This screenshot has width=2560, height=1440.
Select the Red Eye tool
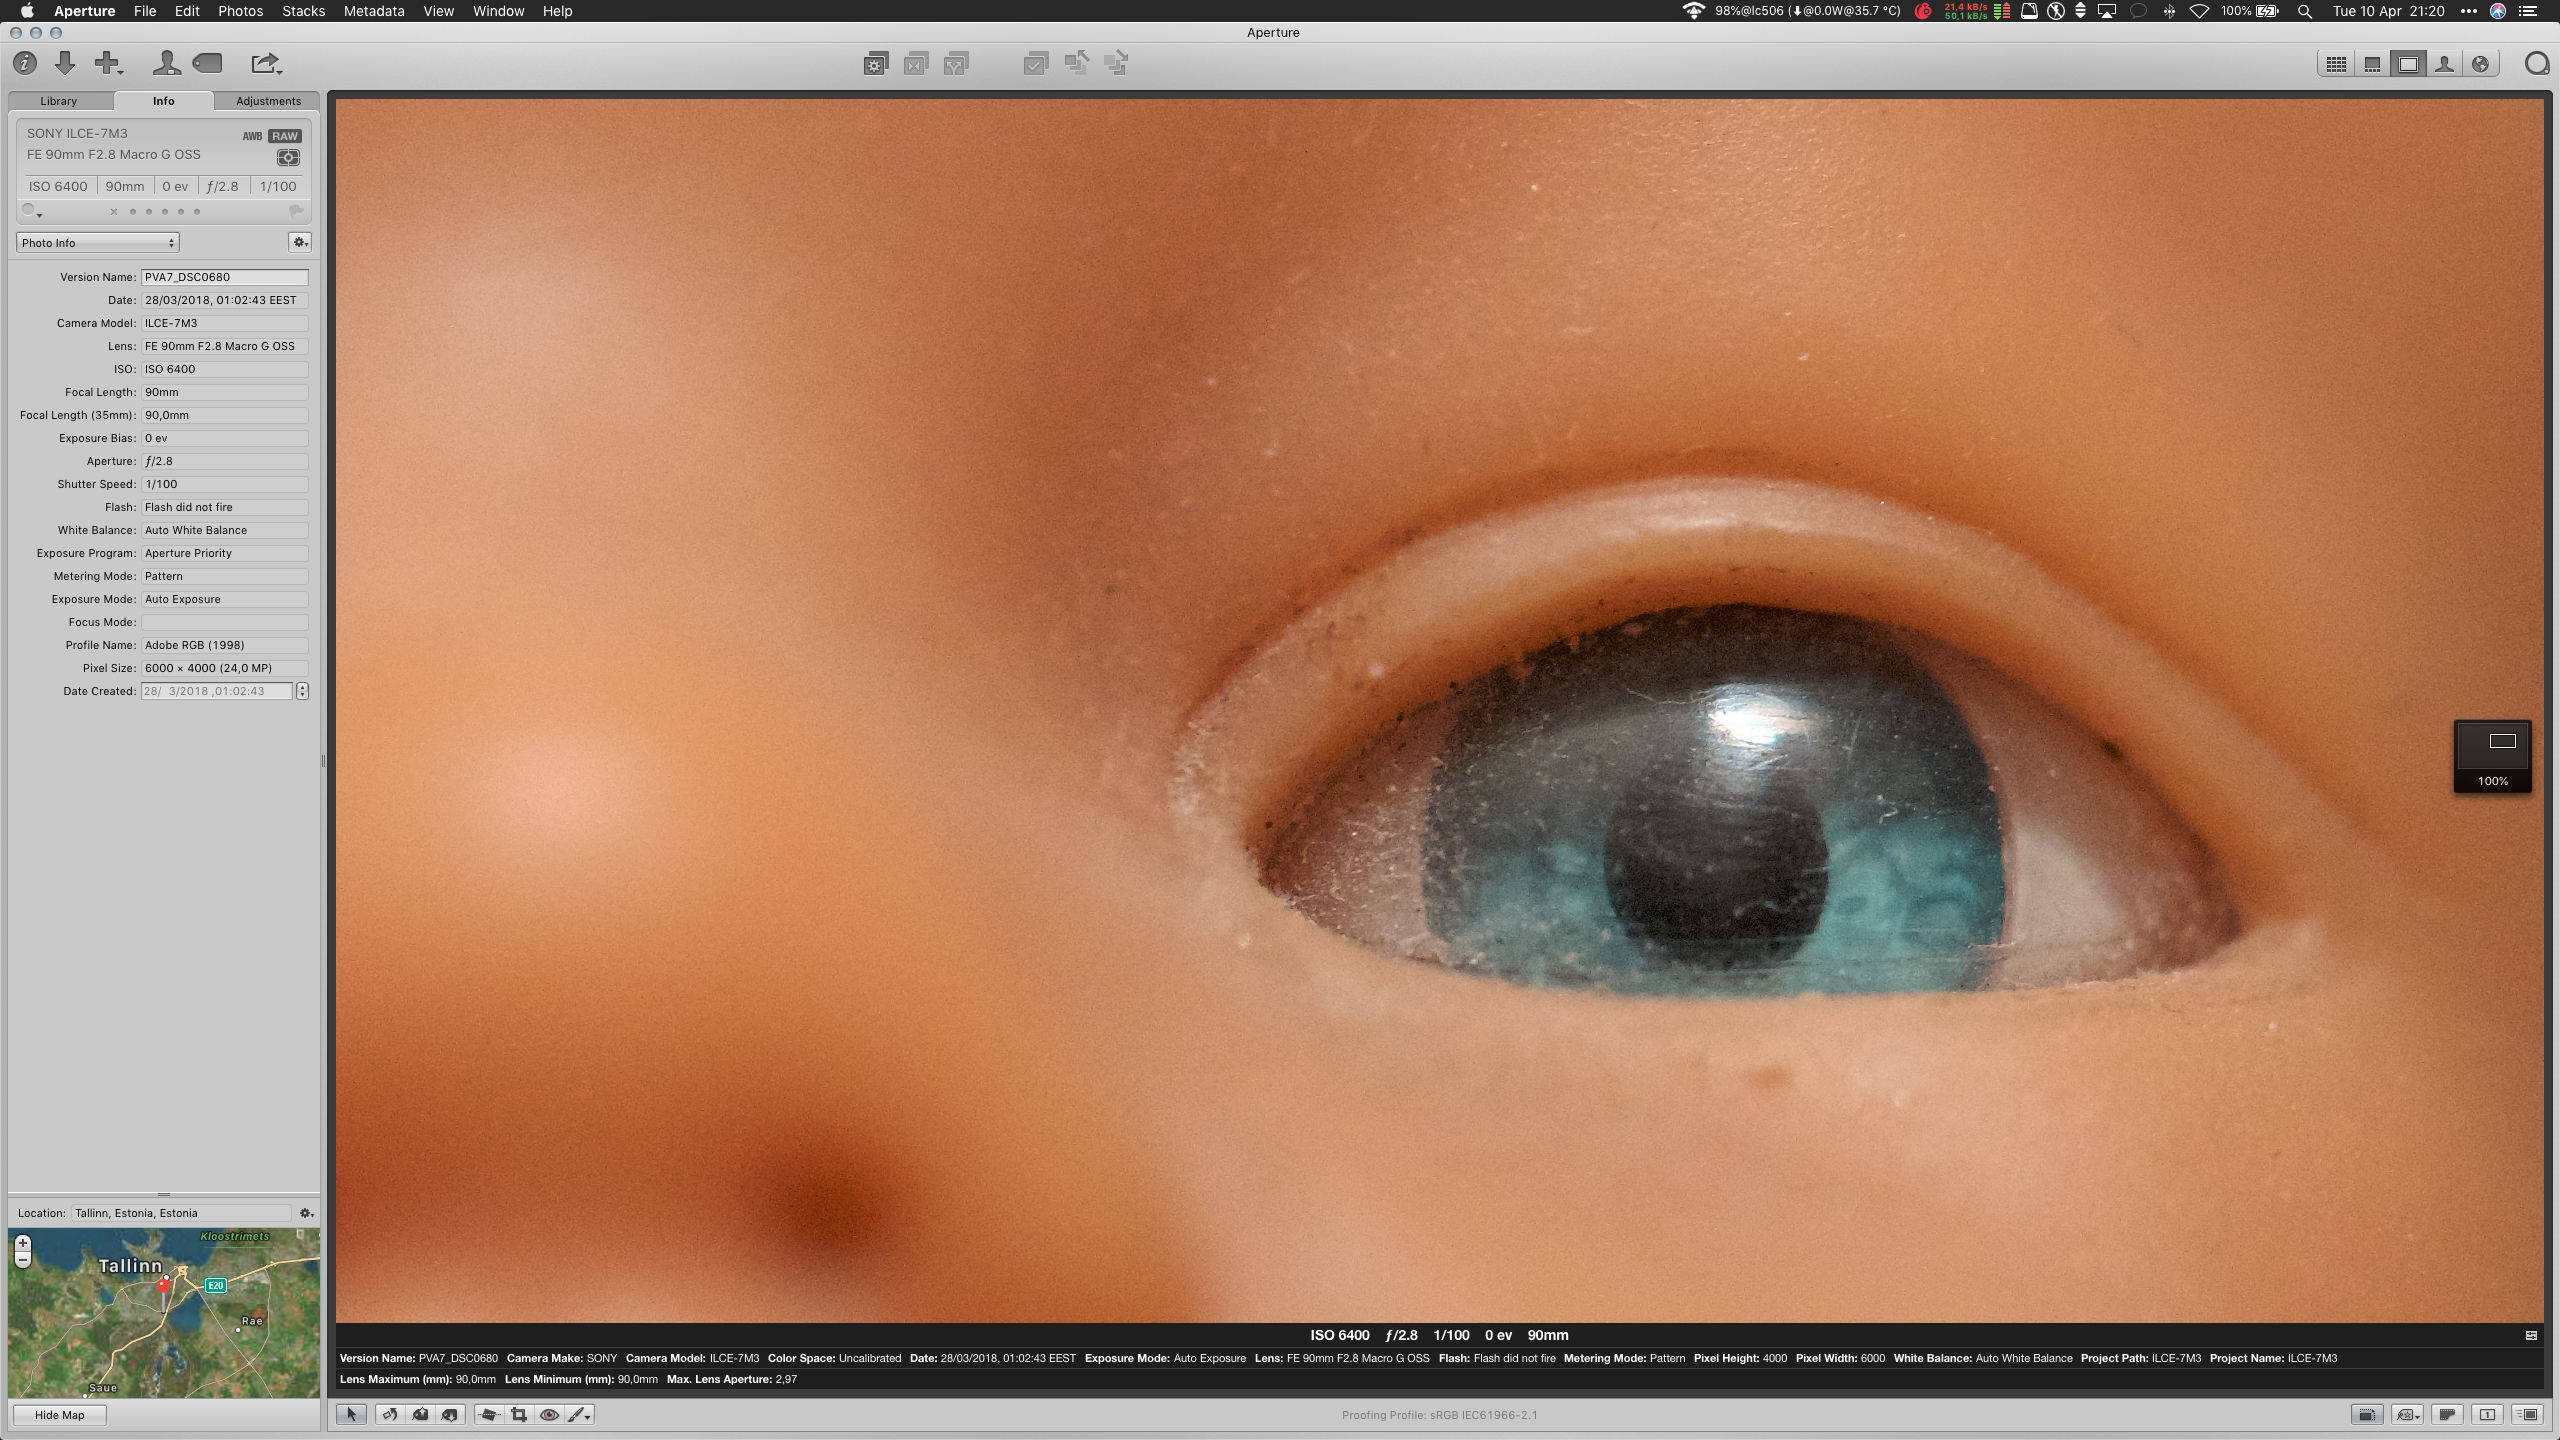point(548,1414)
